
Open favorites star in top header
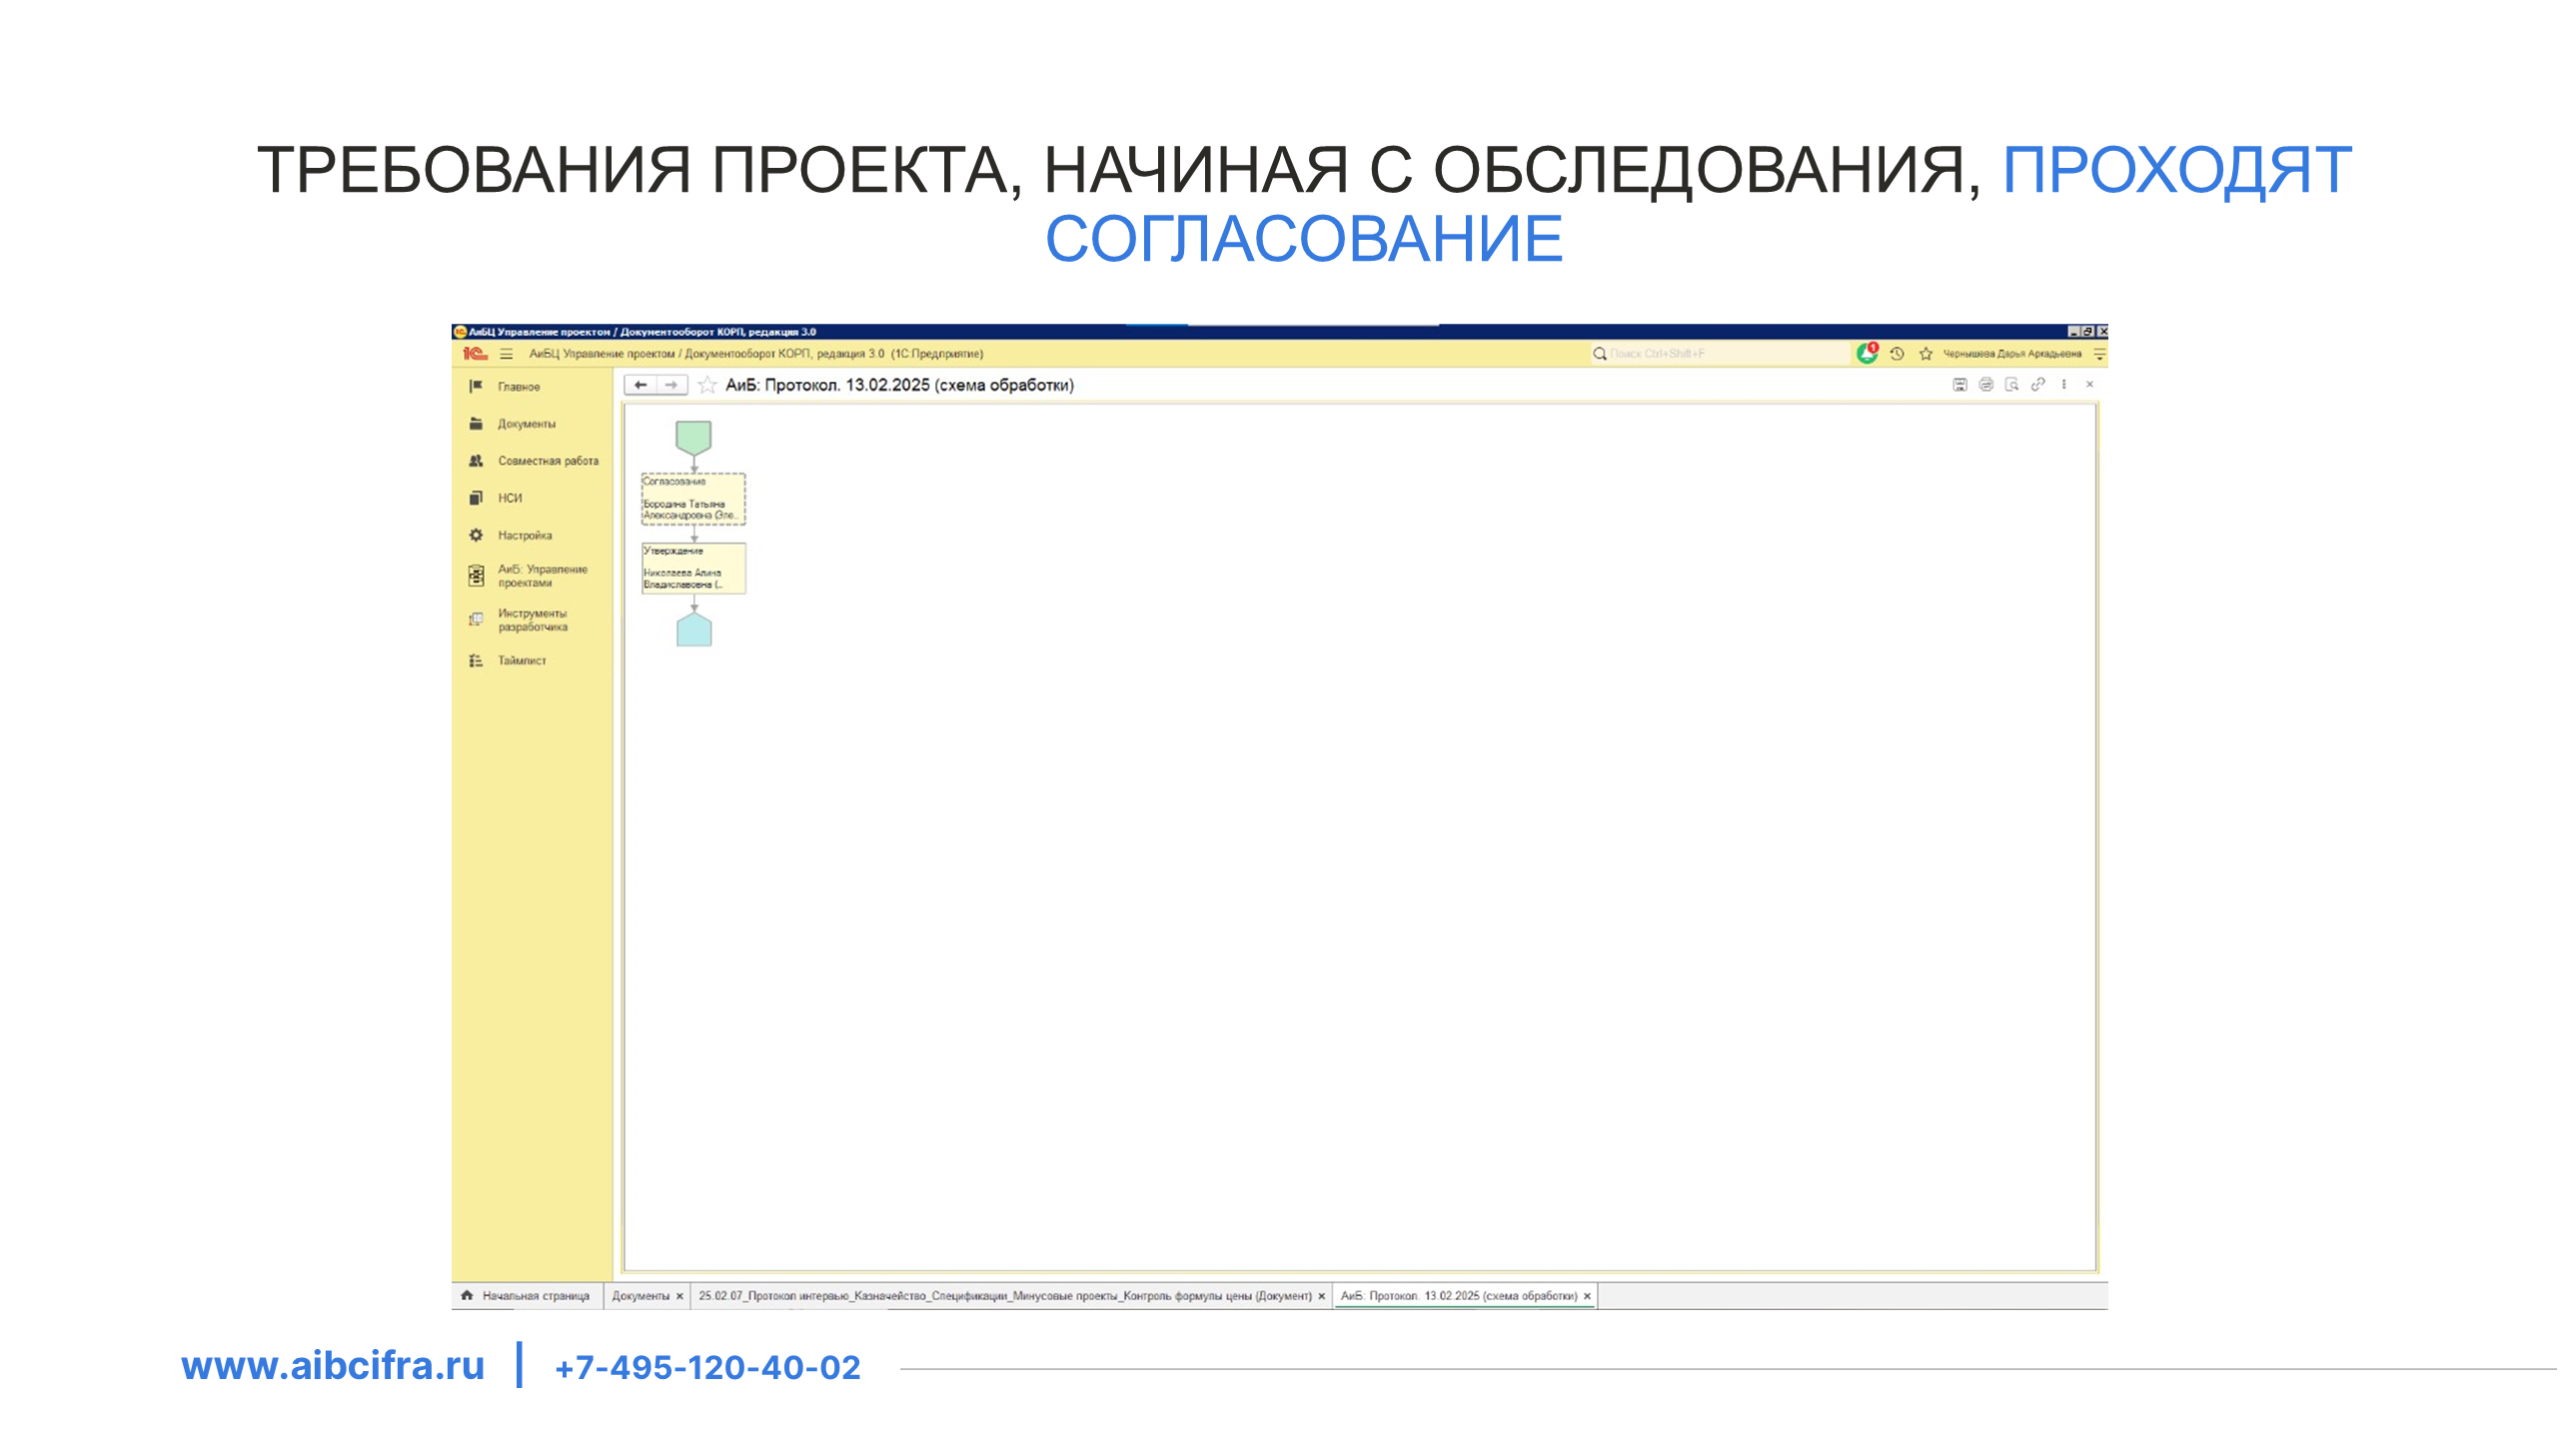(1926, 354)
